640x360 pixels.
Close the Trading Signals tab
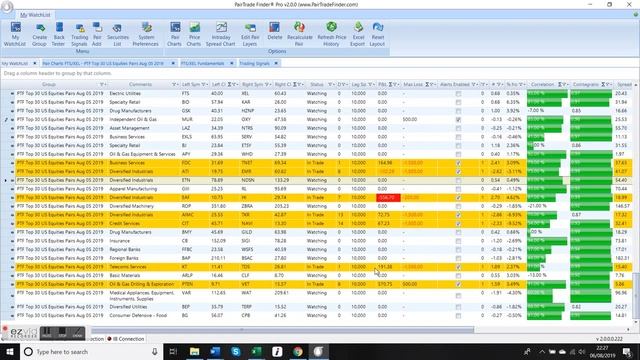click(x=276, y=64)
